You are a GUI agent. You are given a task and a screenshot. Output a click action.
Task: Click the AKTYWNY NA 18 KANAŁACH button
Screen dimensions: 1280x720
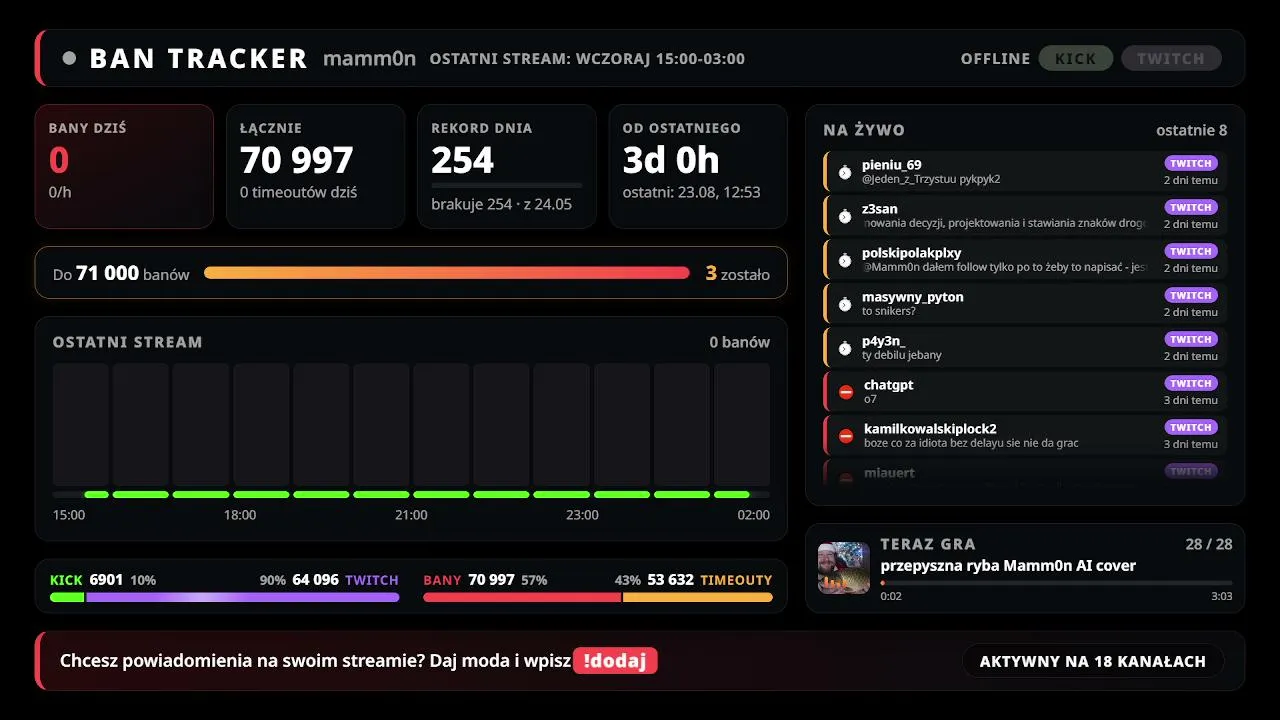(x=1093, y=661)
